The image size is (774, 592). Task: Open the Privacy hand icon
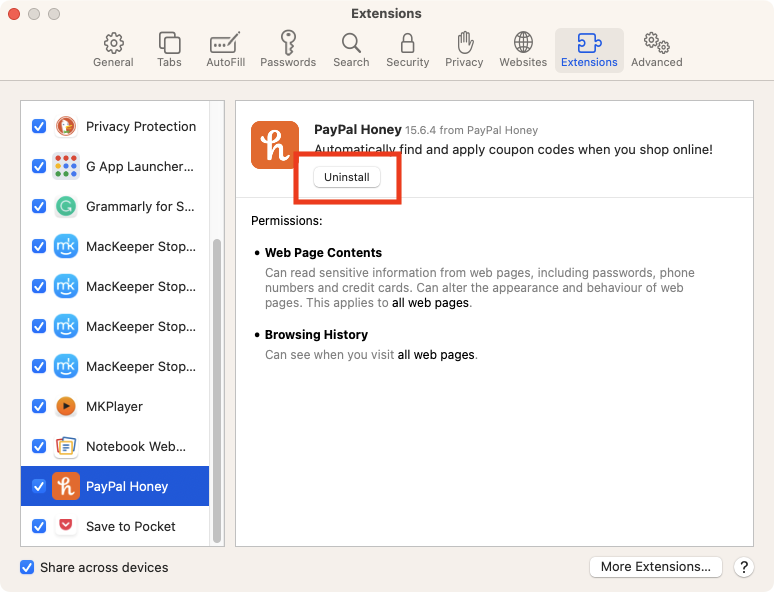(x=464, y=42)
